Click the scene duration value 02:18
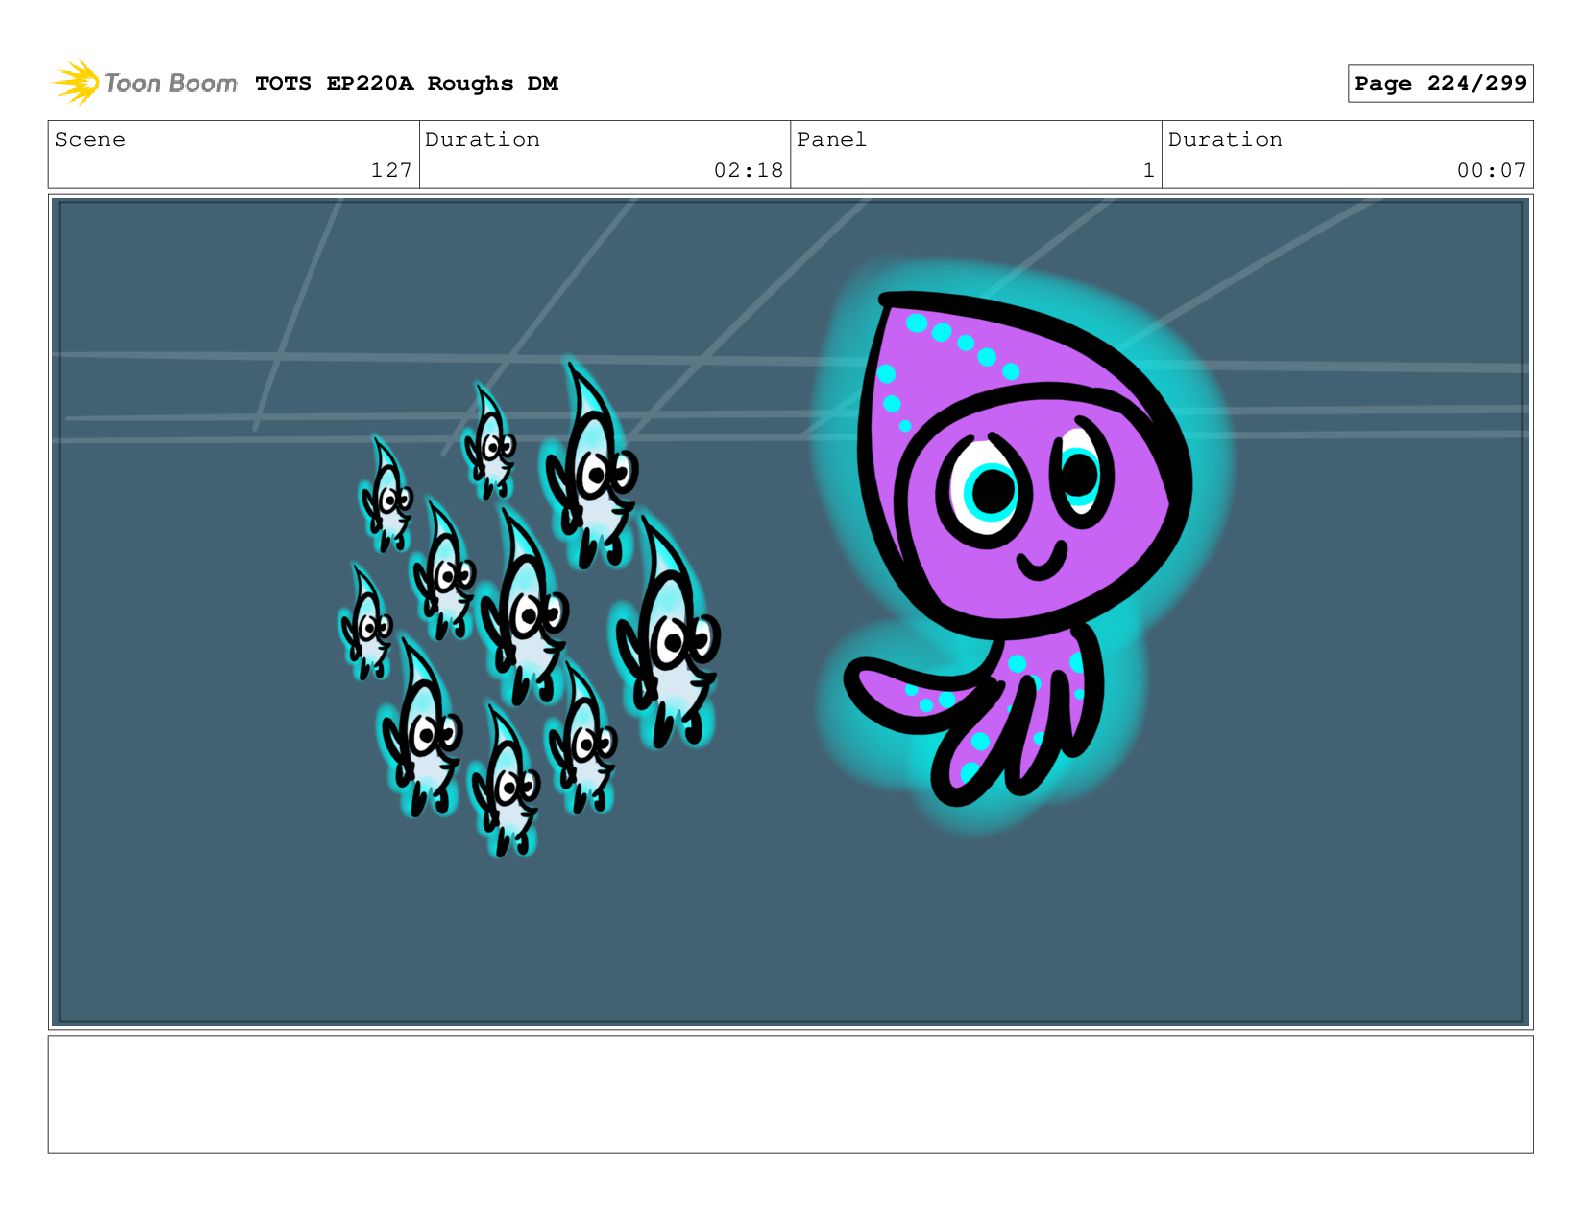The width and height of the screenshot is (1582, 1225). [748, 170]
